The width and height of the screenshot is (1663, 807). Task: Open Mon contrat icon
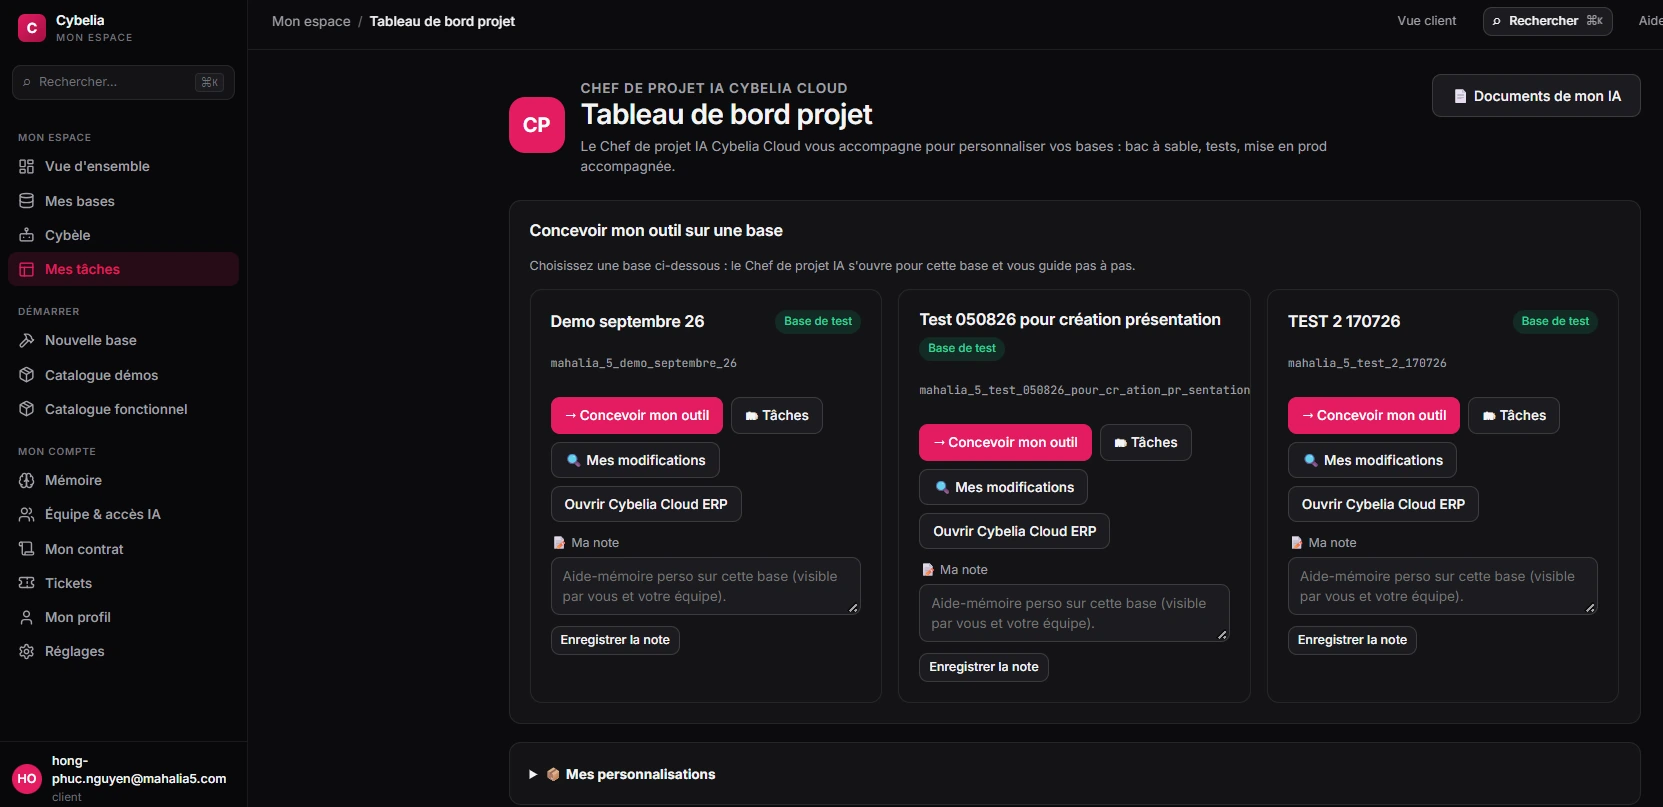[27, 549]
